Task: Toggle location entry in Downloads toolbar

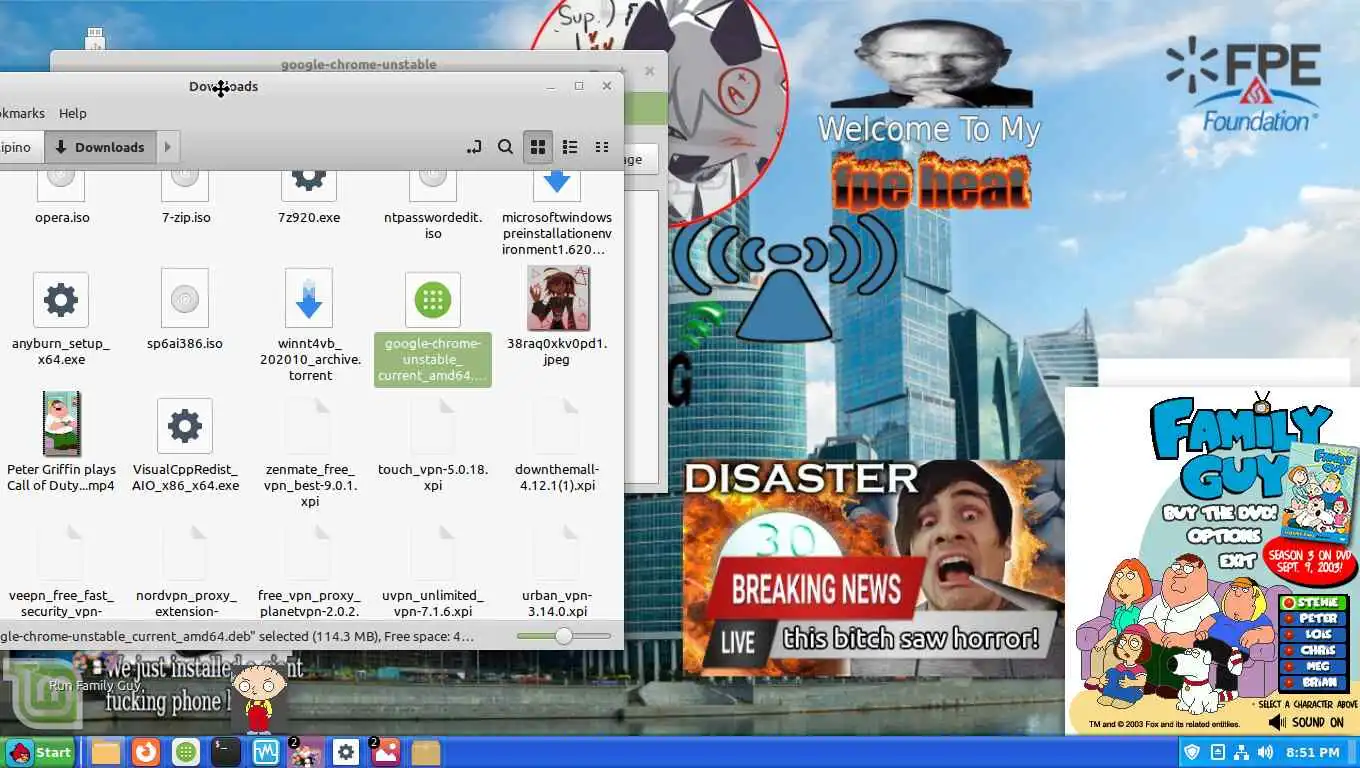Action: pos(474,147)
